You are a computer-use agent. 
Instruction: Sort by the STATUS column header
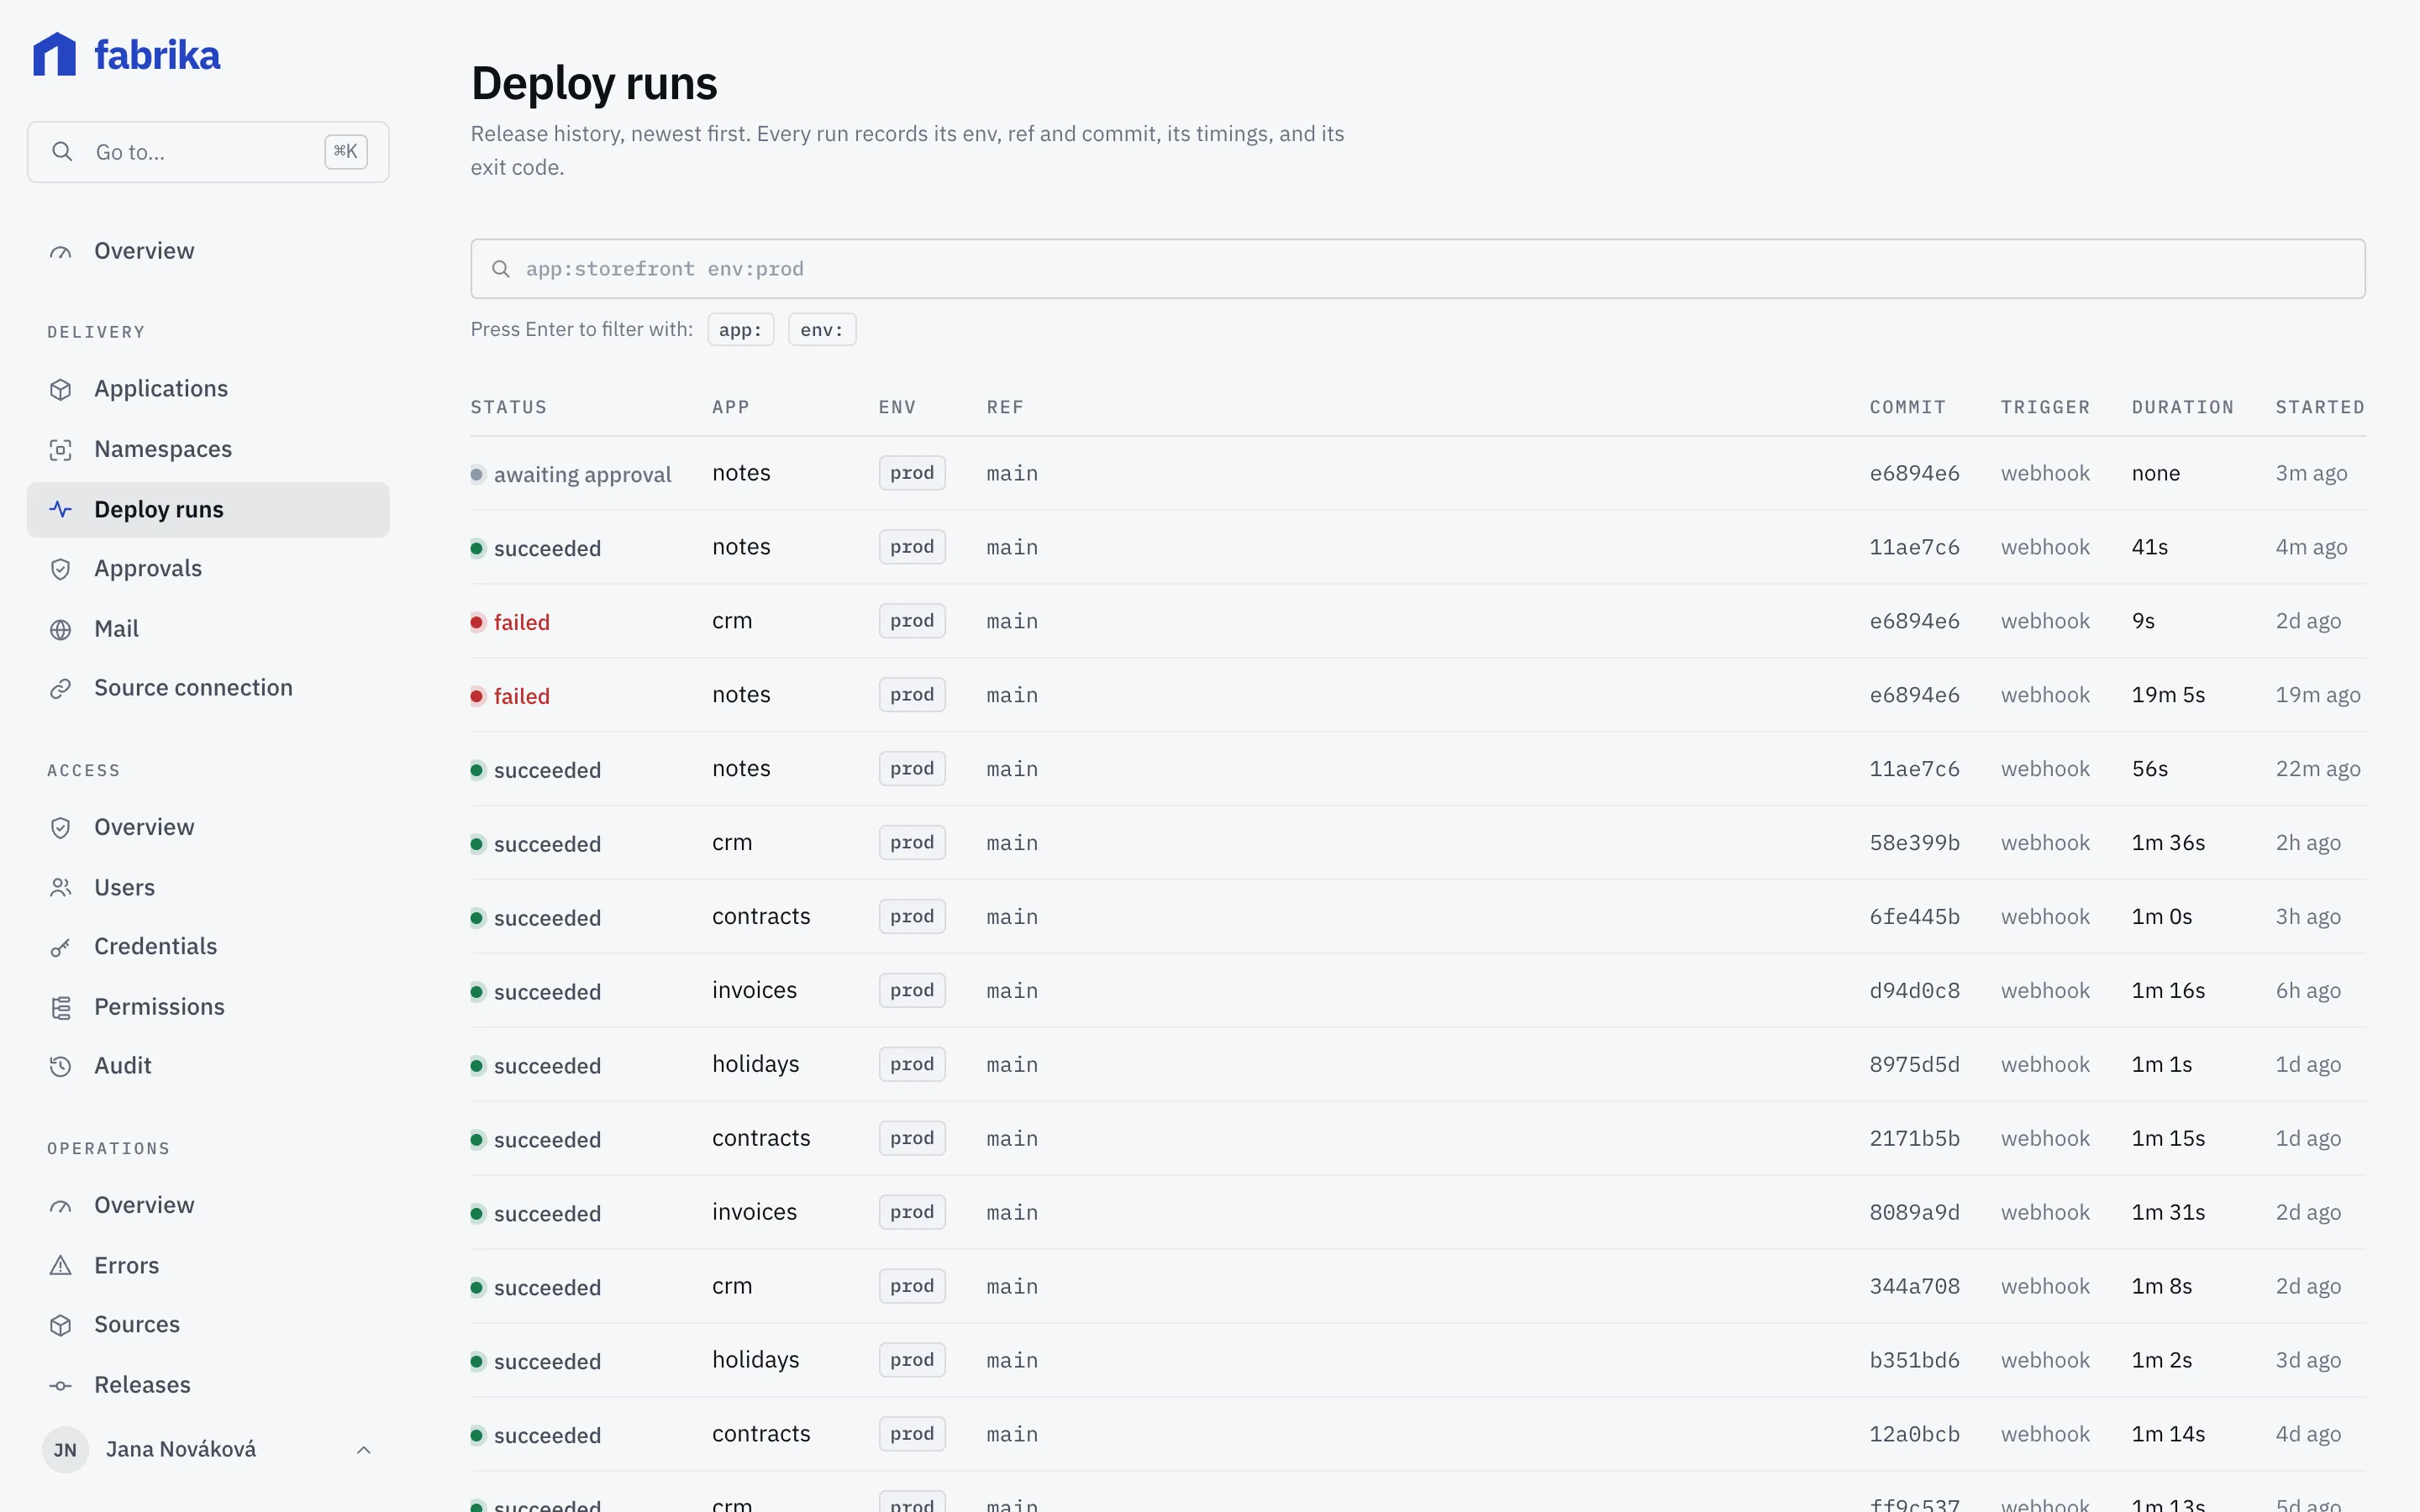coord(509,408)
